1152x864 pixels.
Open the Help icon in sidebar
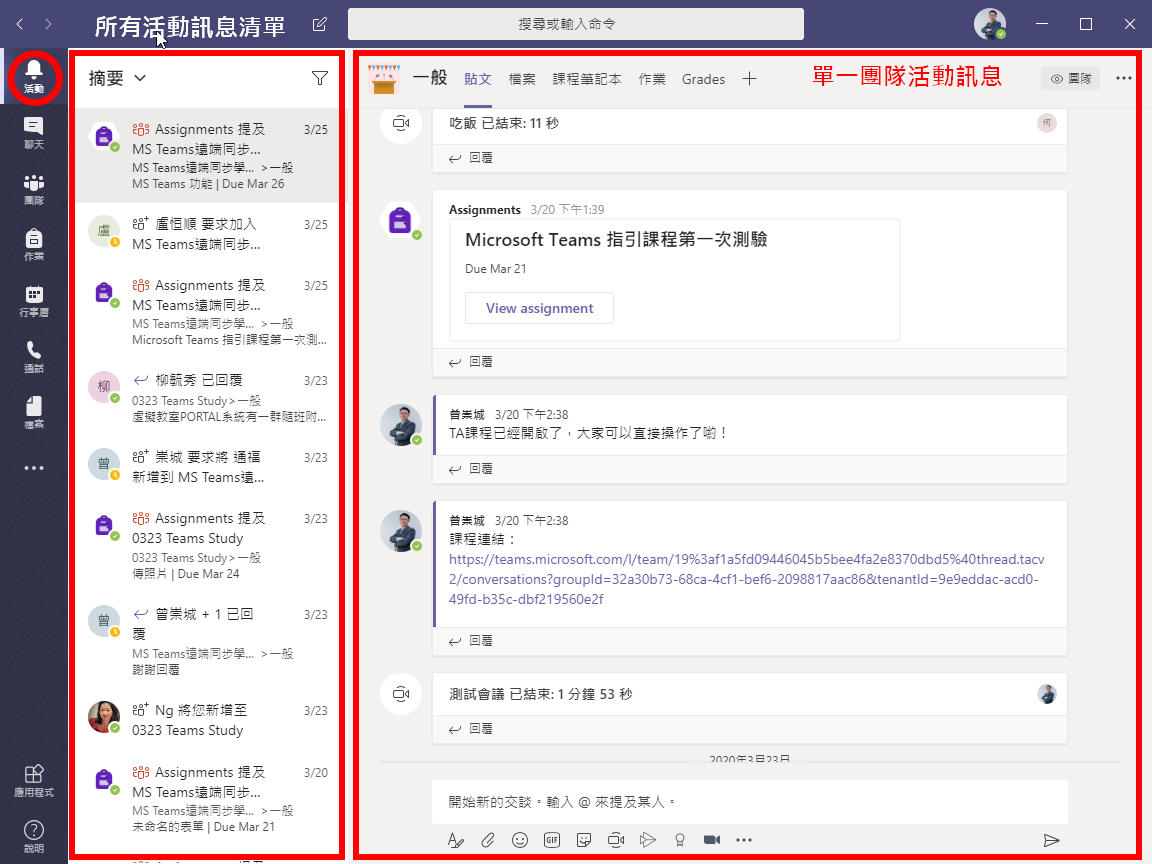tap(34, 837)
